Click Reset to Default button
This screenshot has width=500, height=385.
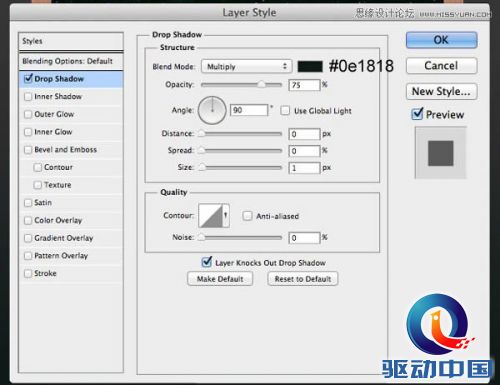(x=303, y=279)
